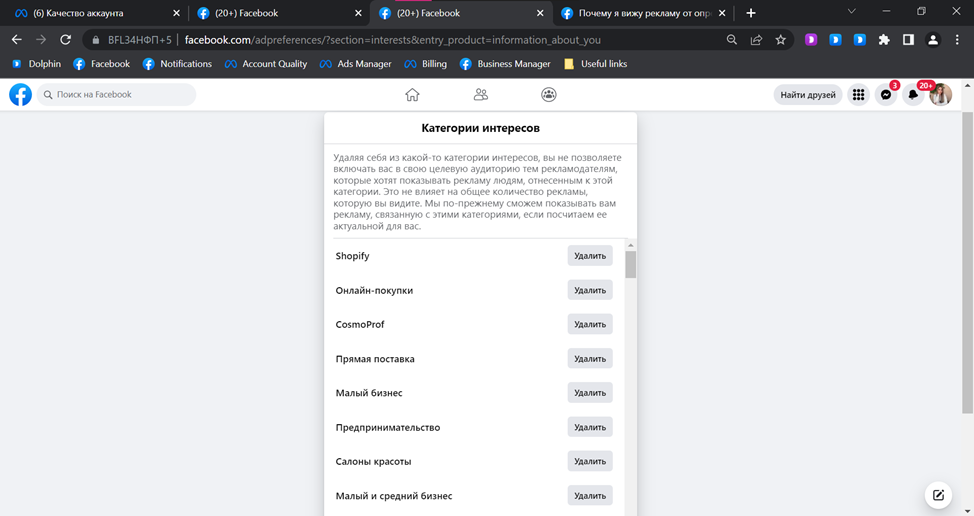Image resolution: width=974 pixels, height=516 pixels.
Task: Open the Chrome profile icon
Action: (932, 40)
